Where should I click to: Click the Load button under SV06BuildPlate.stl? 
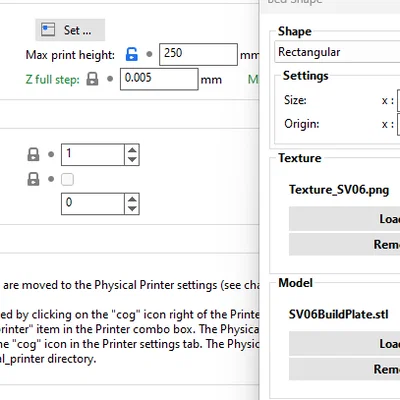click(x=344, y=343)
